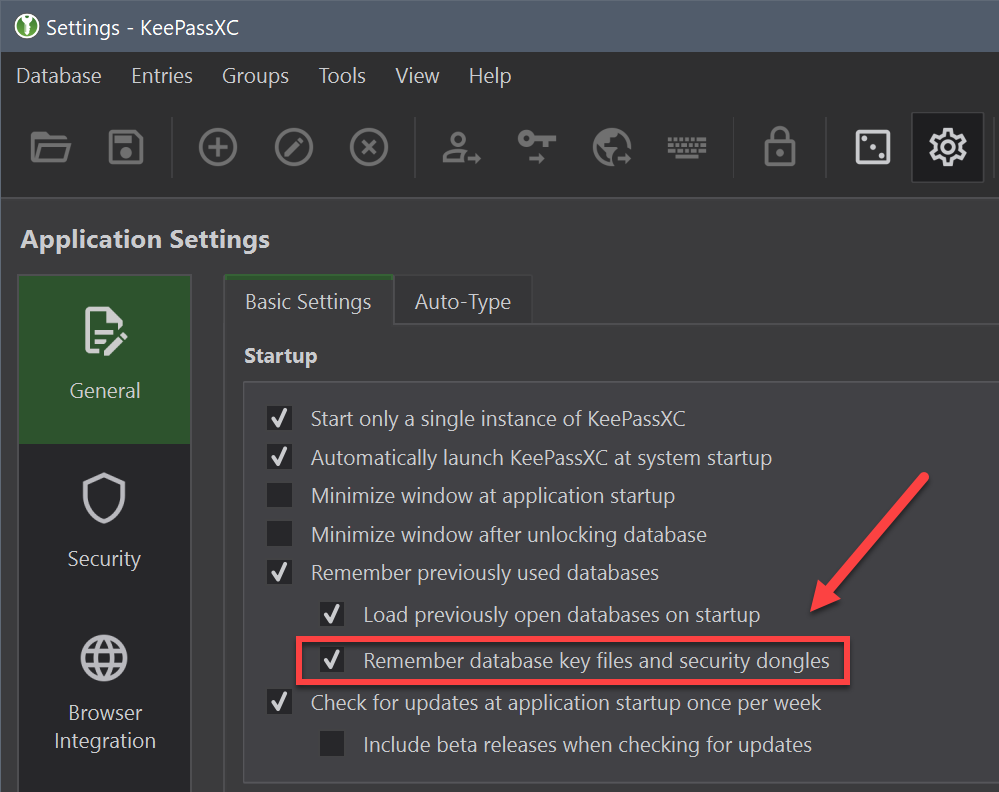Select the General settings section
This screenshot has width=999, height=792.
[x=104, y=358]
